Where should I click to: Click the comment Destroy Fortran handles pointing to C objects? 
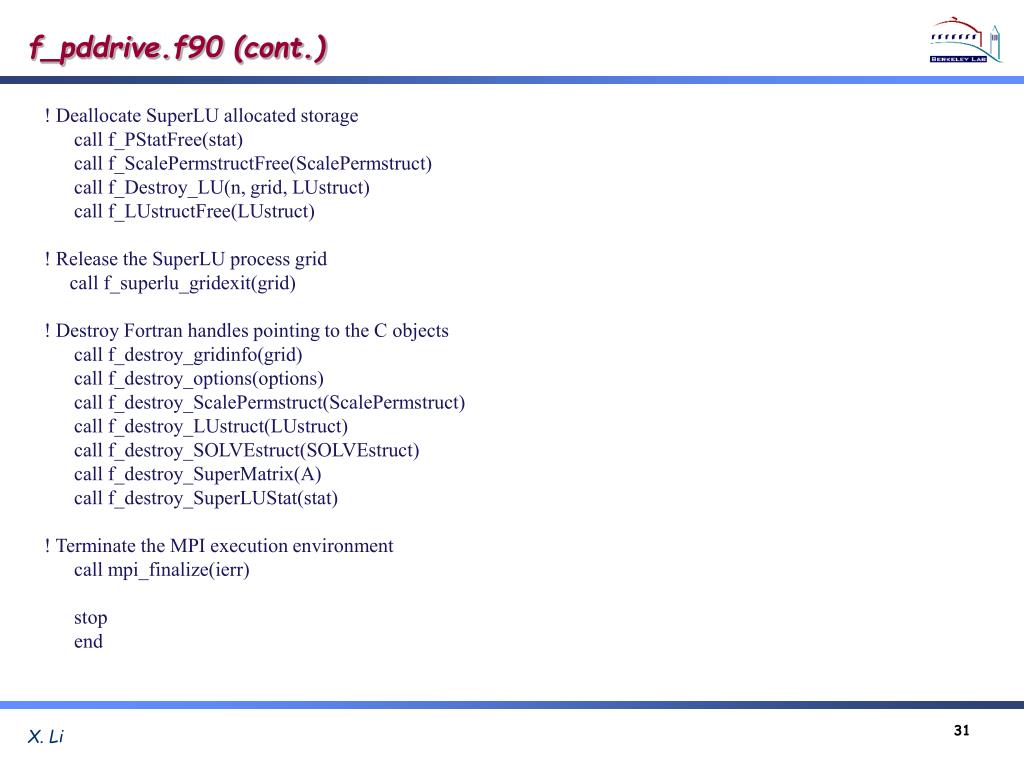[x=247, y=331]
